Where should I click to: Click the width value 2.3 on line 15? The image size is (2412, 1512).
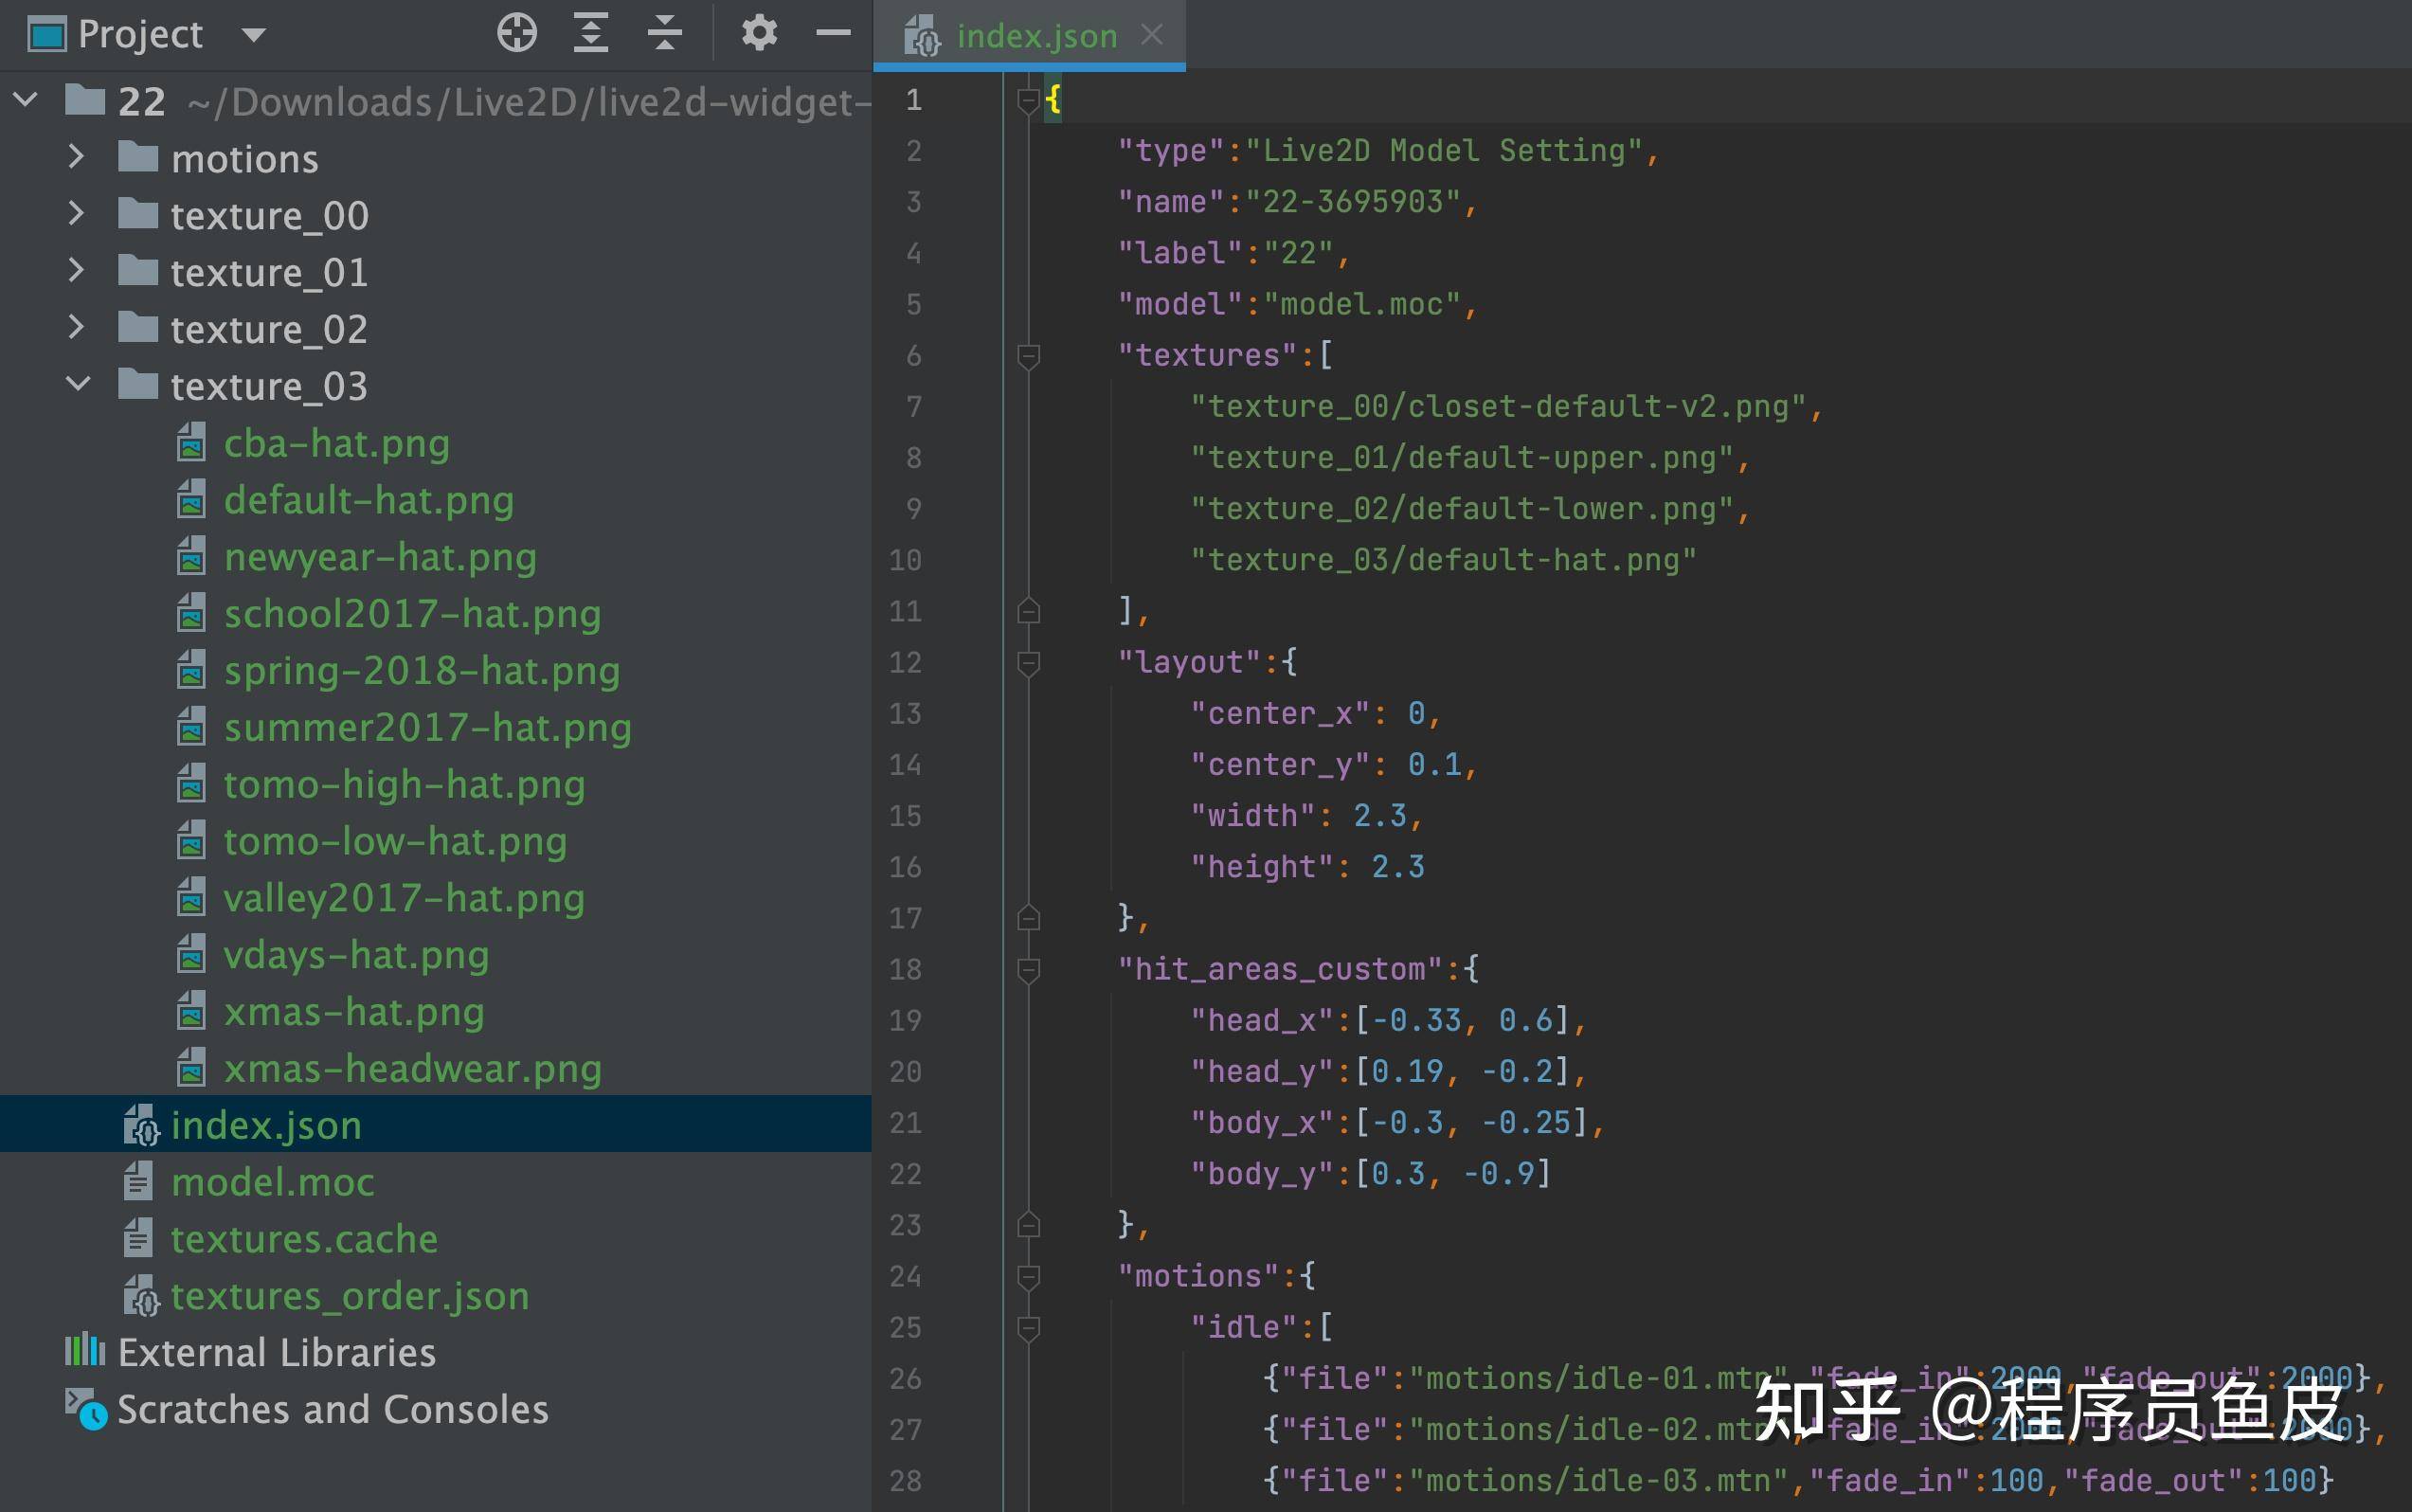tap(1380, 816)
